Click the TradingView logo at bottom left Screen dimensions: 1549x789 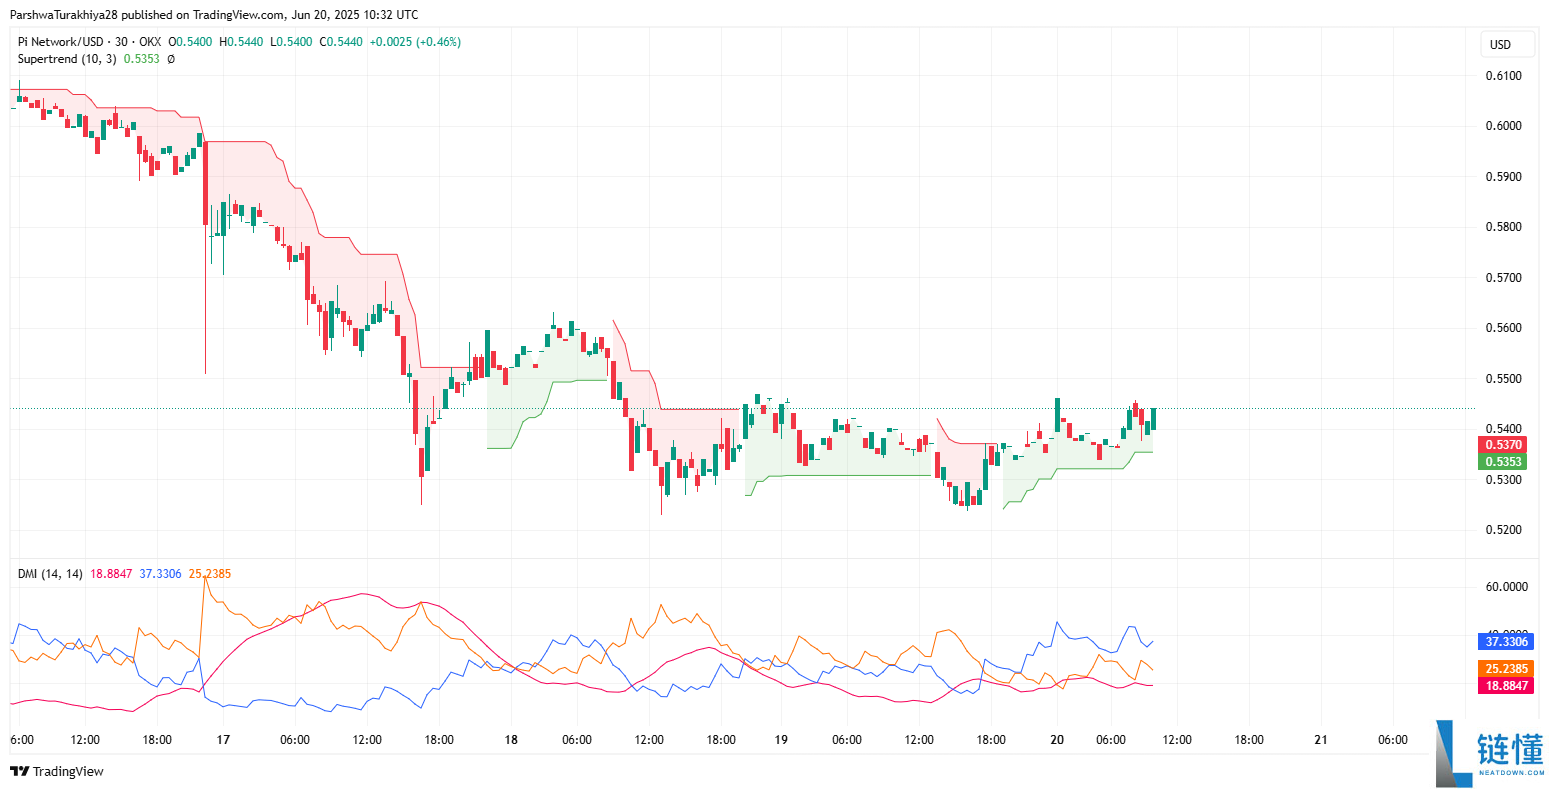[57, 771]
